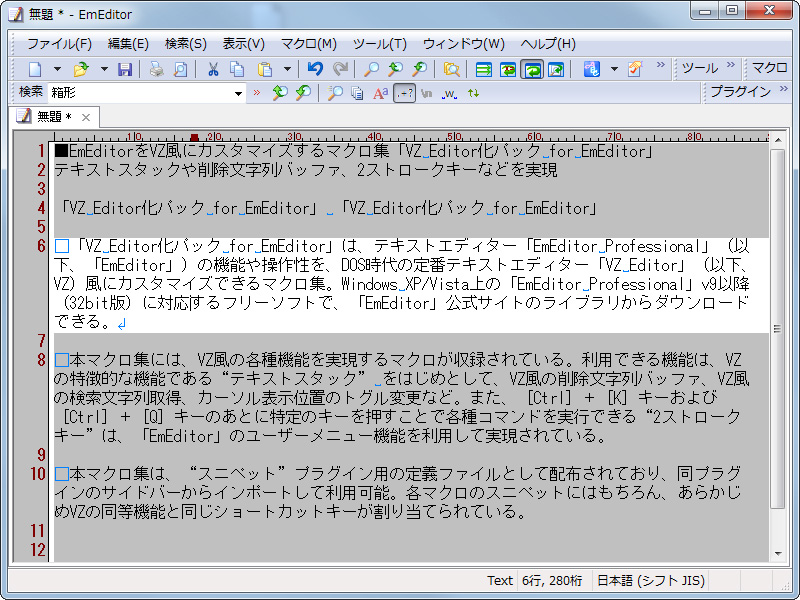
Task: Click search bar documents icon
Action: [357, 93]
